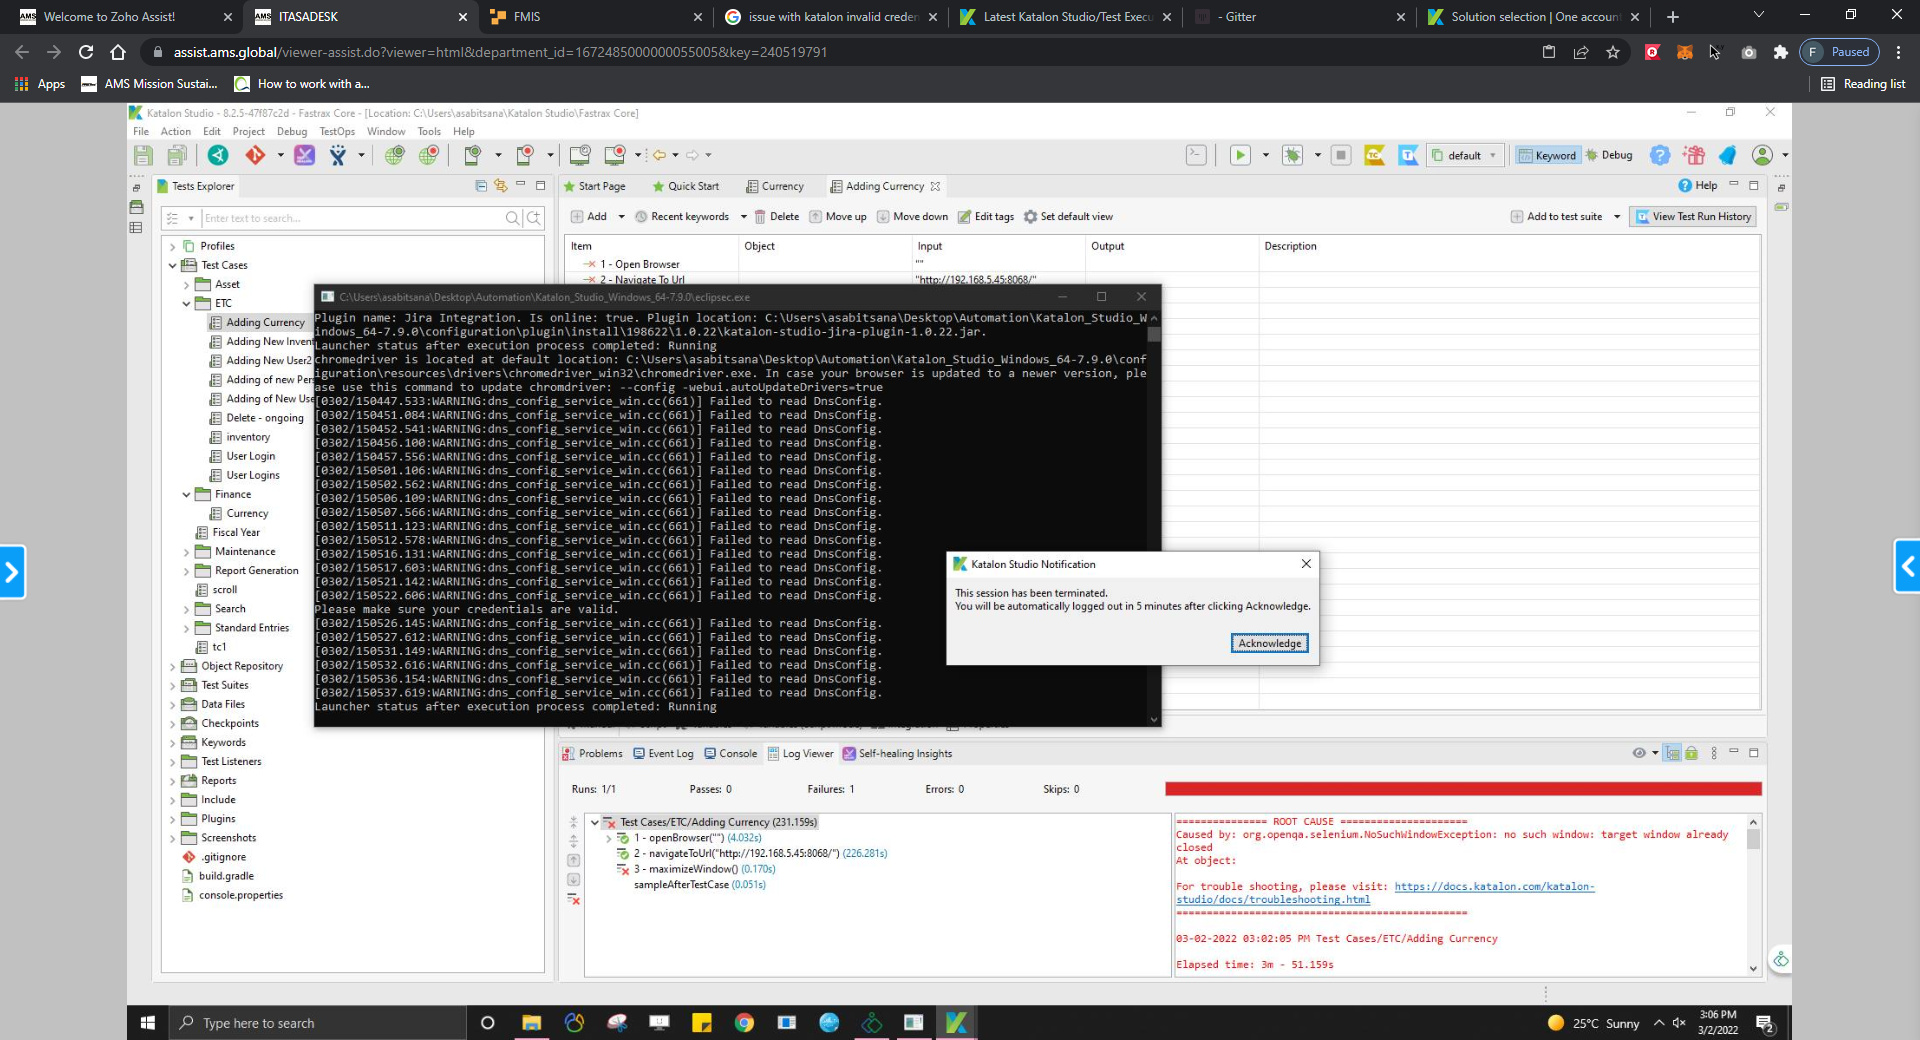Open the notifications bell icon
The height and width of the screenshot is (1040, 1920).
point(1728,155)
